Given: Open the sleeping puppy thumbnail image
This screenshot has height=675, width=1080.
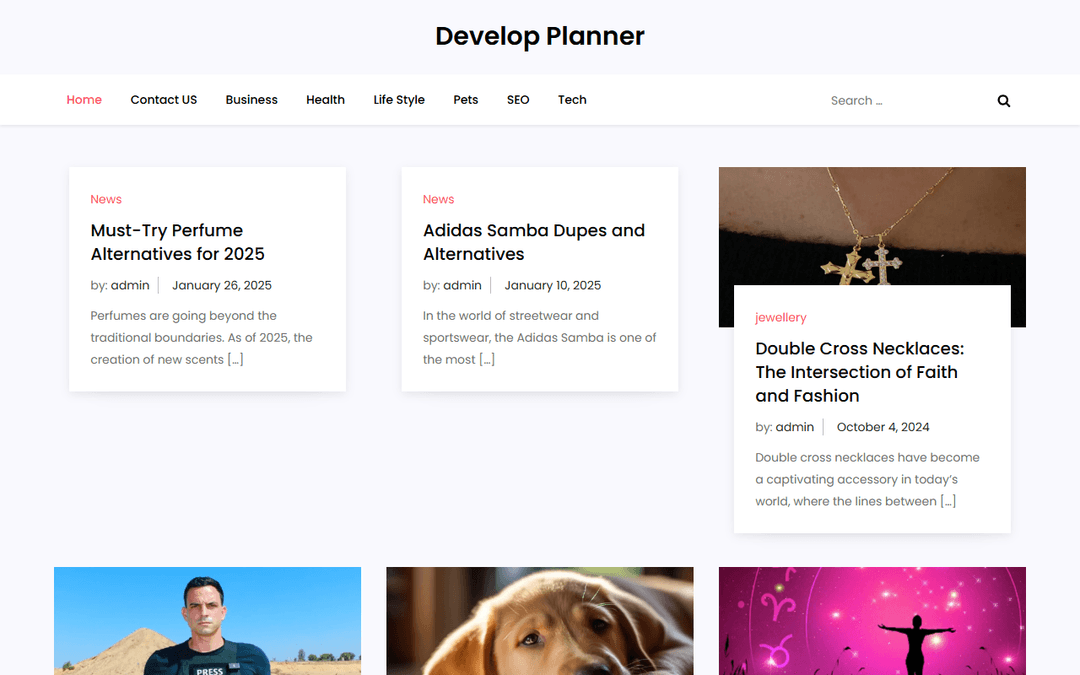Looking at the screenshot, I should click(540, 621).
